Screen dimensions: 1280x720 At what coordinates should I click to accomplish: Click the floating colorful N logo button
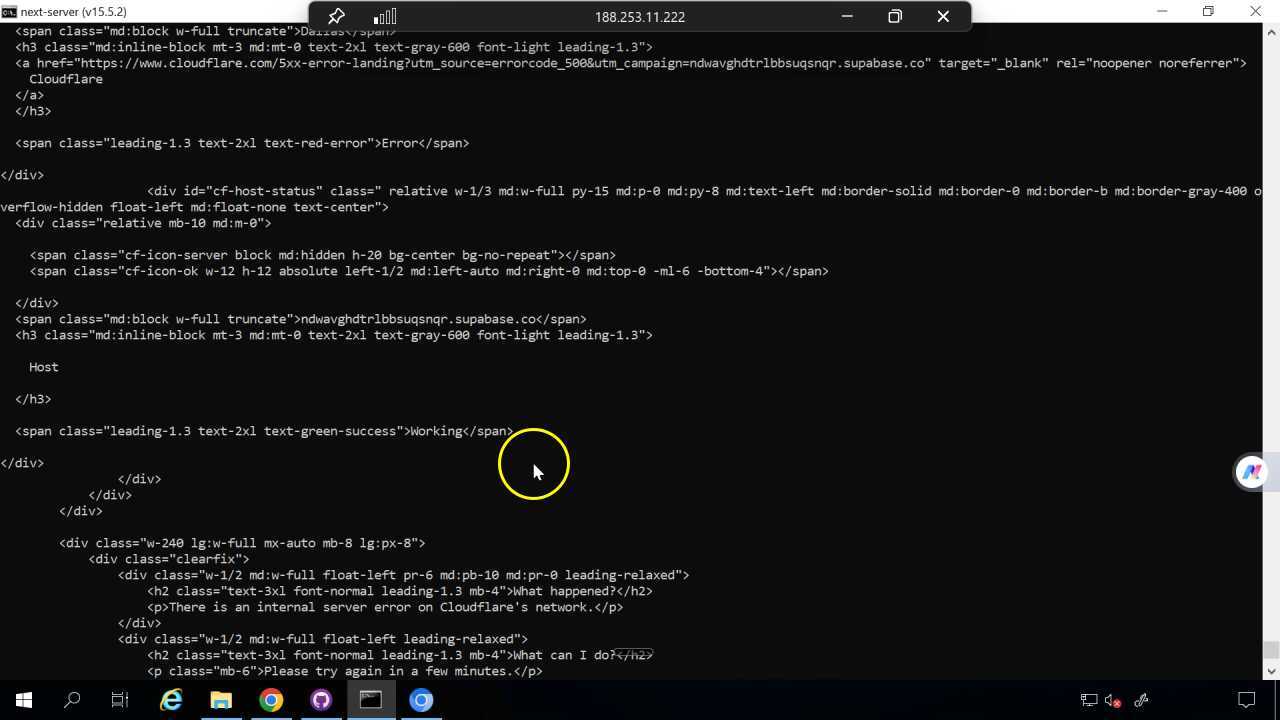[x=1251, y=472]
